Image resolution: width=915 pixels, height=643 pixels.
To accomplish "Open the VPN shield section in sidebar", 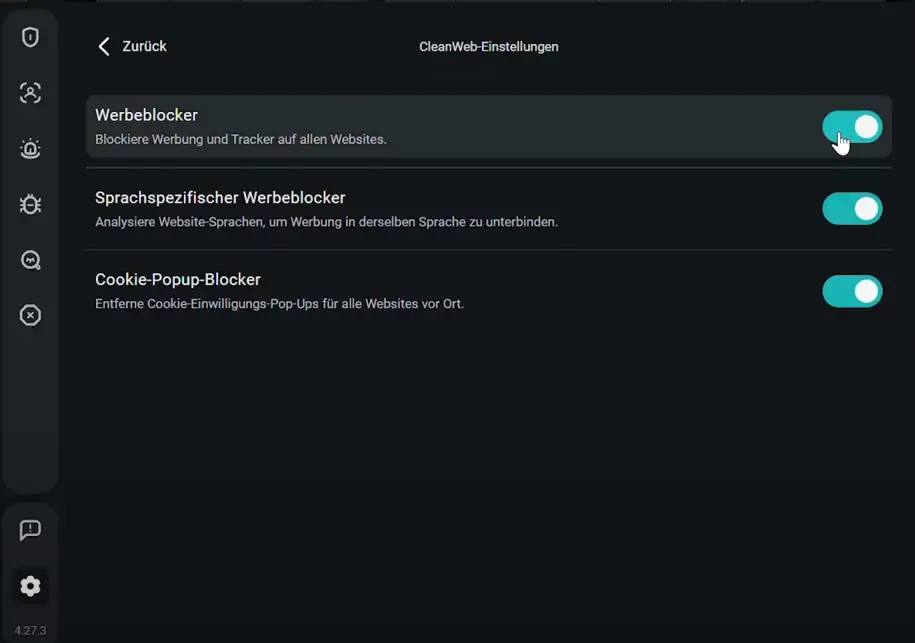I will (x=30, y=37).
